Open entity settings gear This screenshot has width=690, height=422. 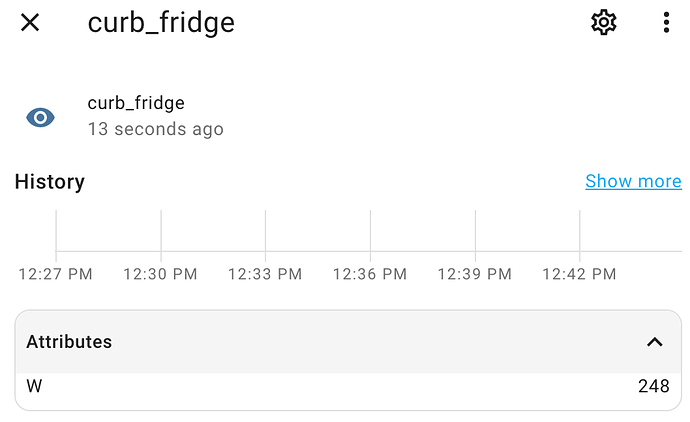coord(603,22)
